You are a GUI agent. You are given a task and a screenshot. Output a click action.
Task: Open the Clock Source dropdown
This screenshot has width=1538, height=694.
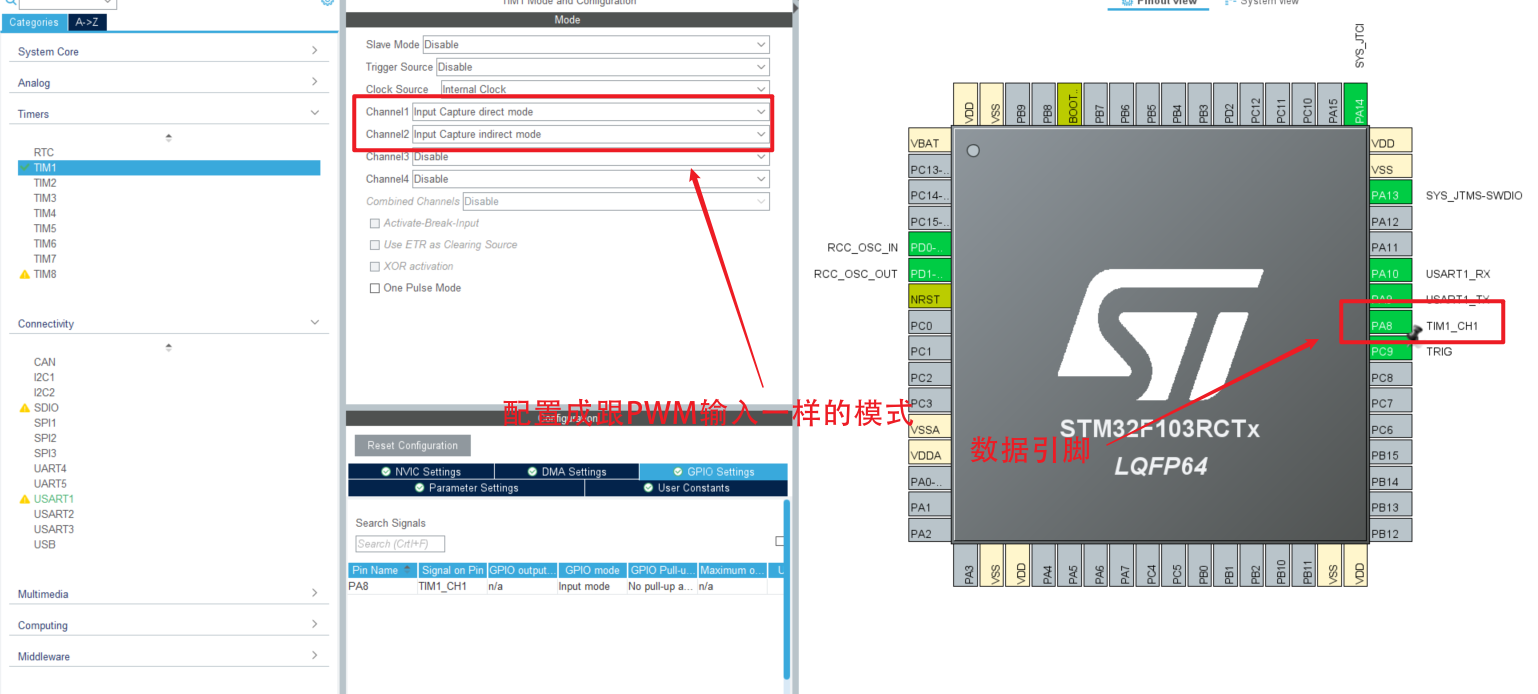tap(605, 89)
